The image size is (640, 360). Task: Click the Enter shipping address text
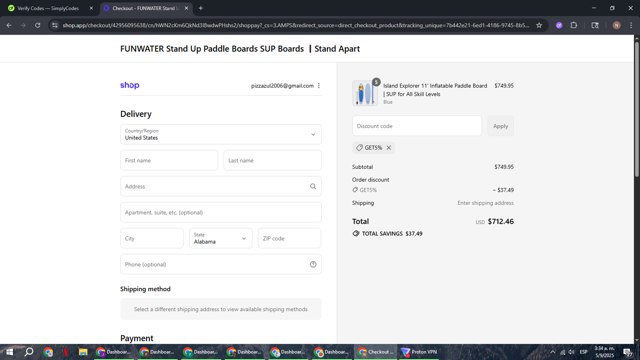(485, 203)
